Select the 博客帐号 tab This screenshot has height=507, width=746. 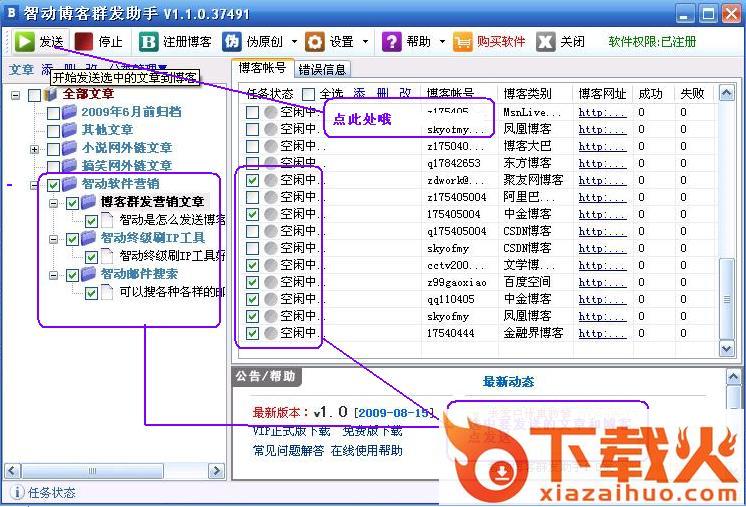(263, 69)
